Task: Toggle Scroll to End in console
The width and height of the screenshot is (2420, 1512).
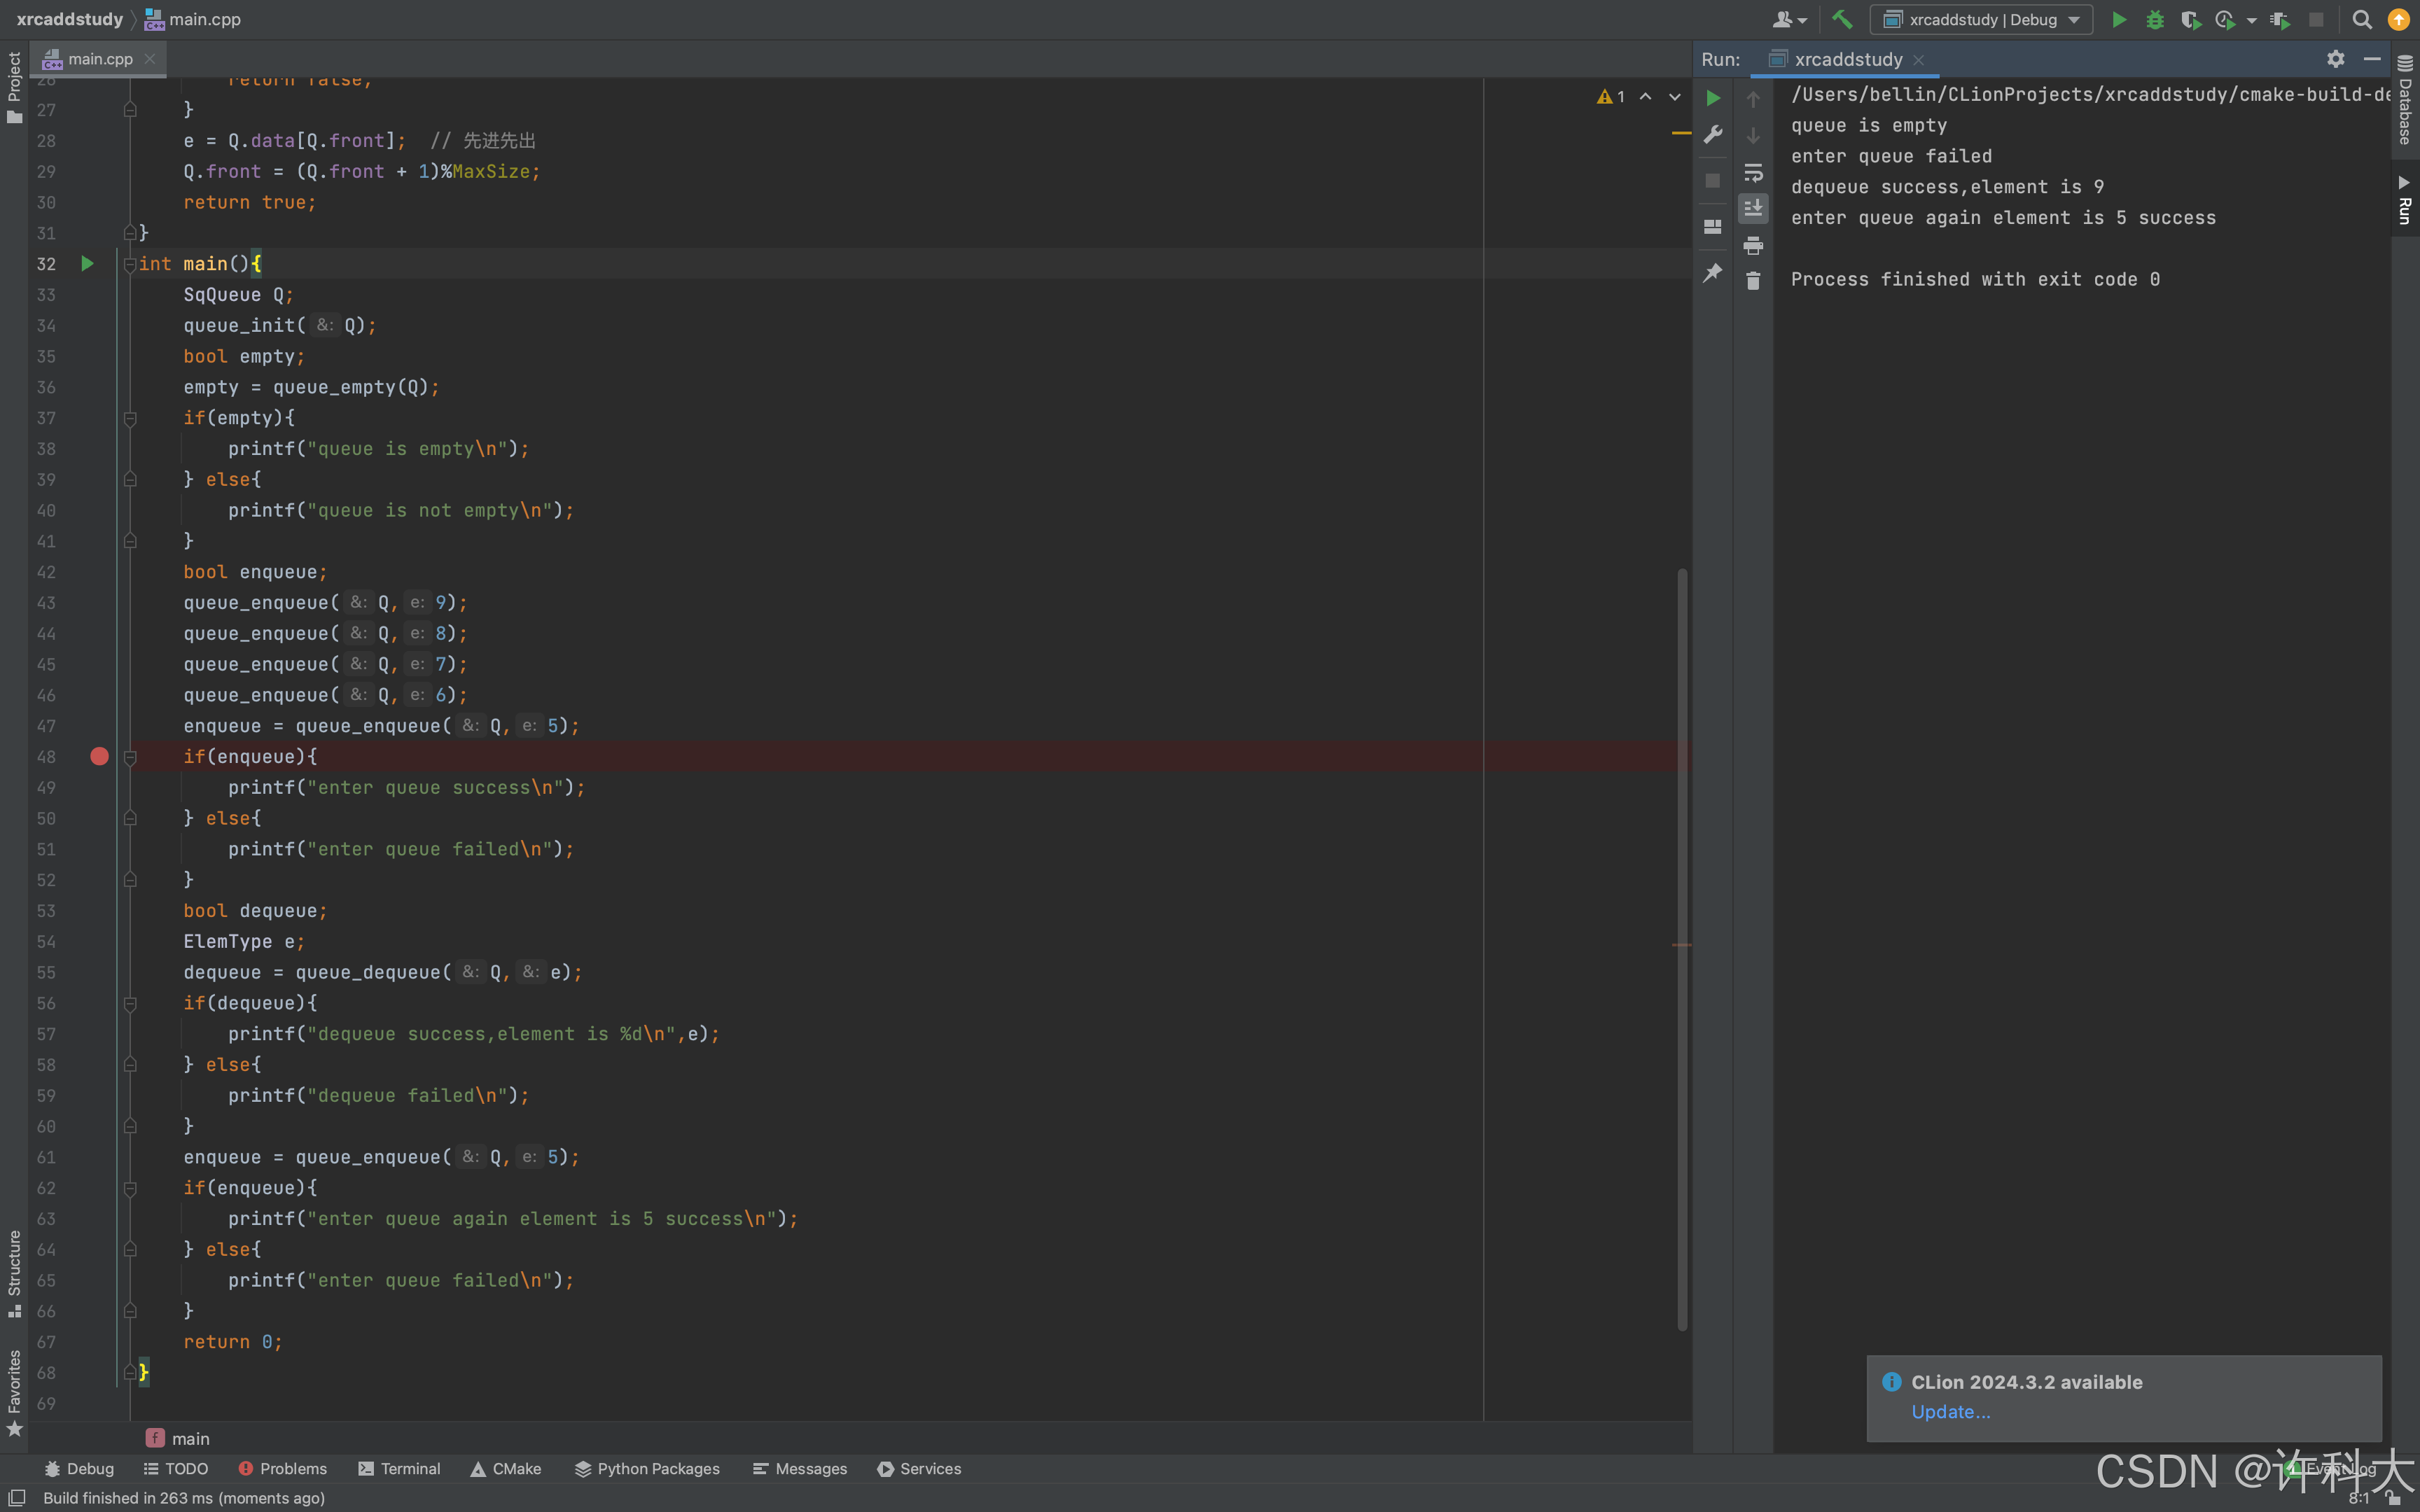Action: (x=1753, y=208)
